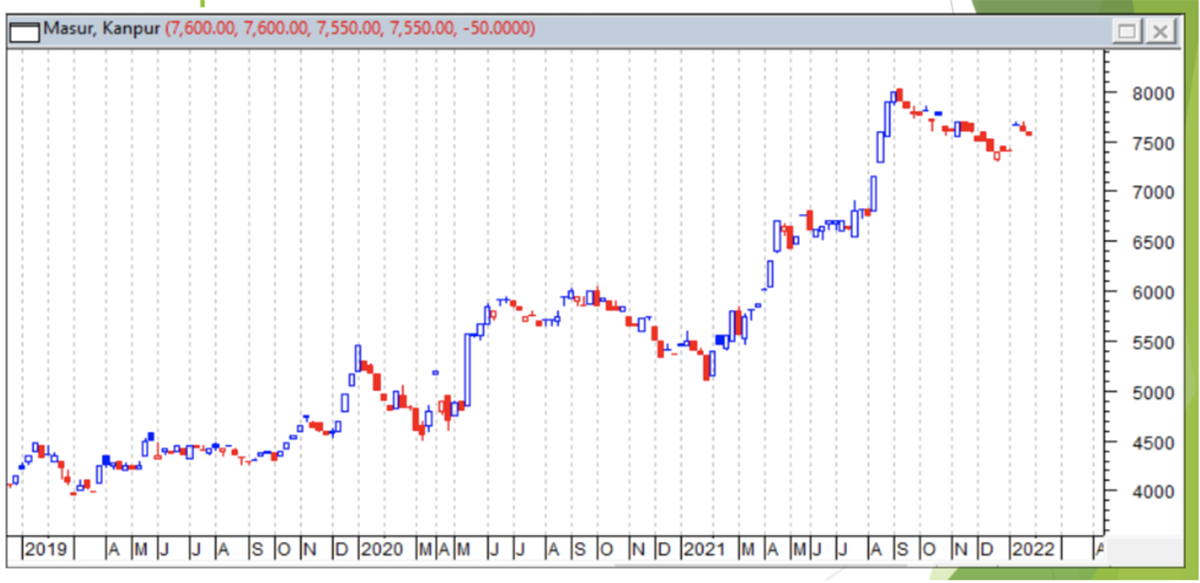Select the 2019 label on the time axis
Image resolution: width=1200 pixels, height=583 pixels.
[x=45, y=549]
